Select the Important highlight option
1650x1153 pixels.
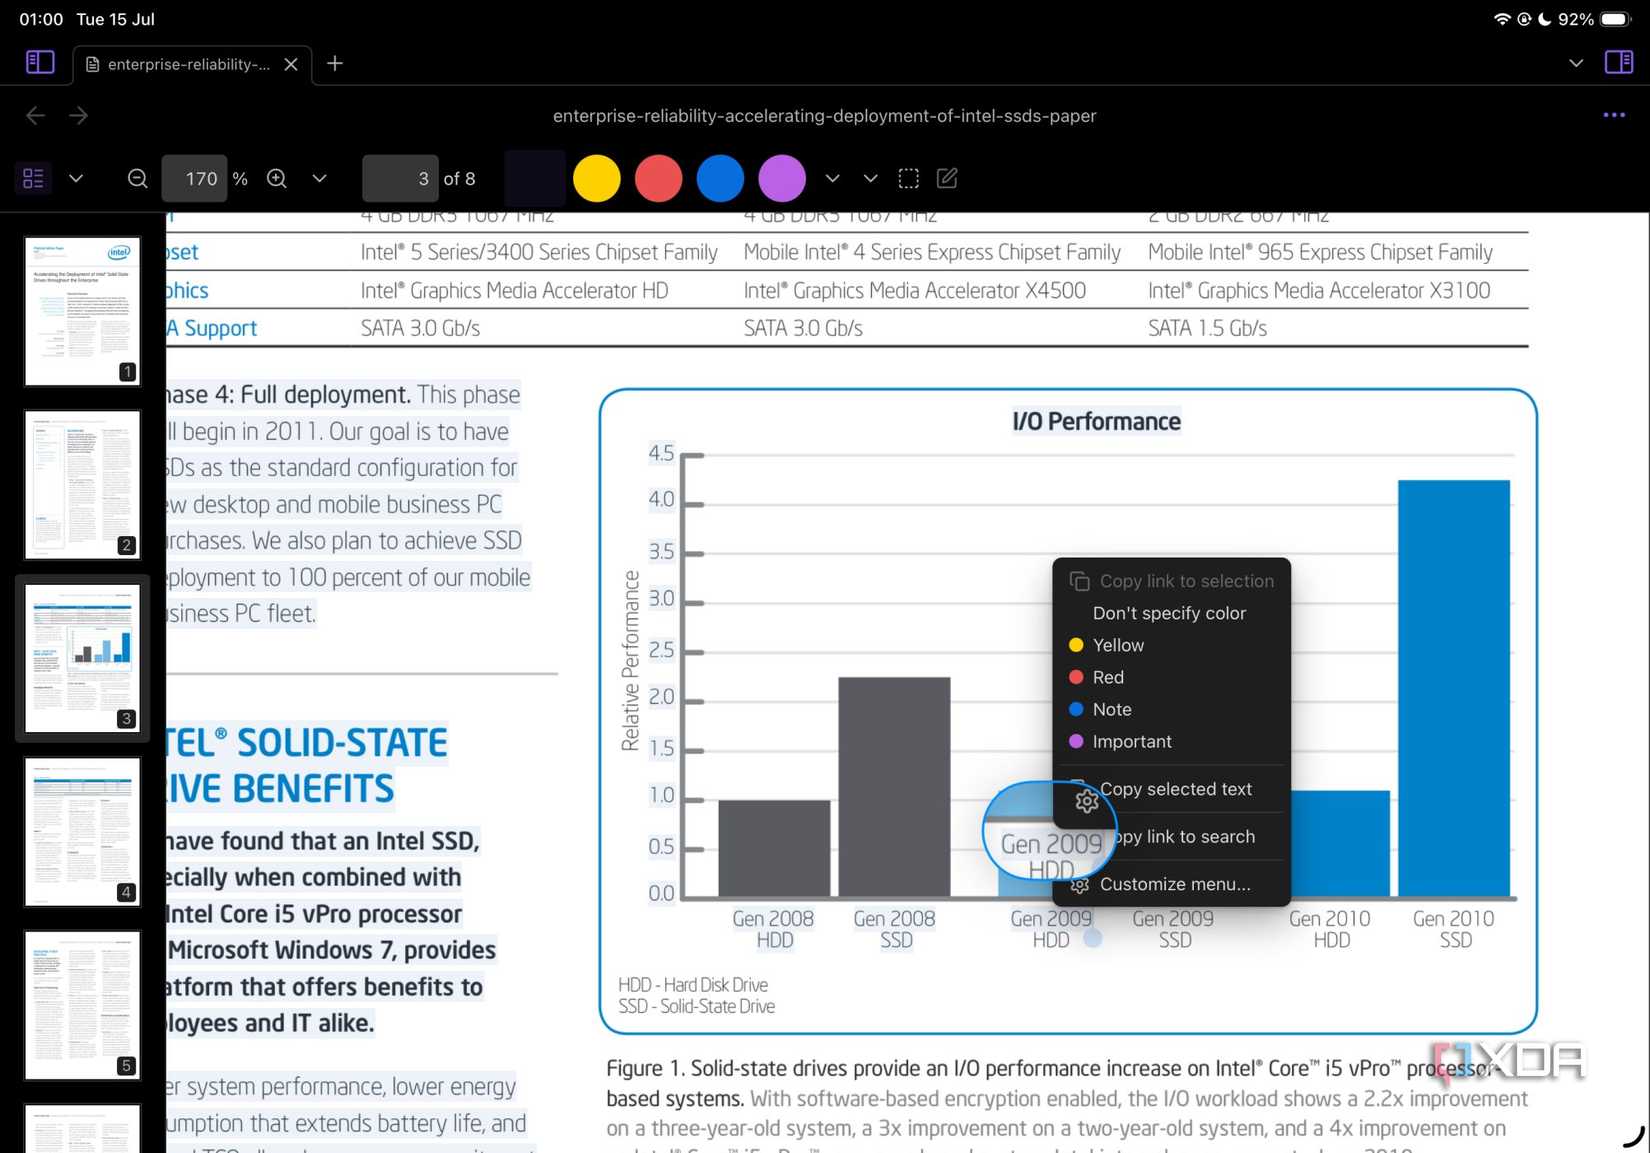pyautogui.click(x=1132, y=741)
